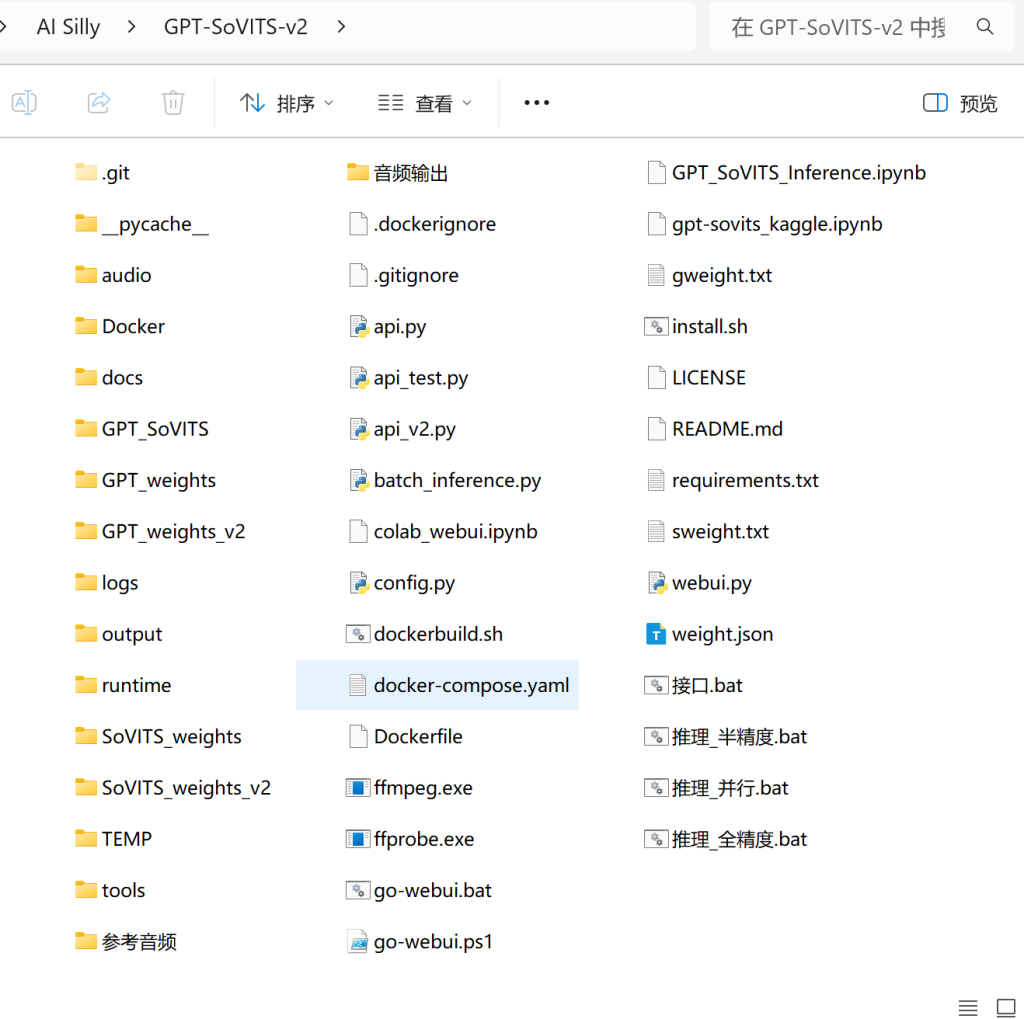Select GPT-SoVITS-v2 in the breadcrumb

pyautogui.click(x=235, y=27)
